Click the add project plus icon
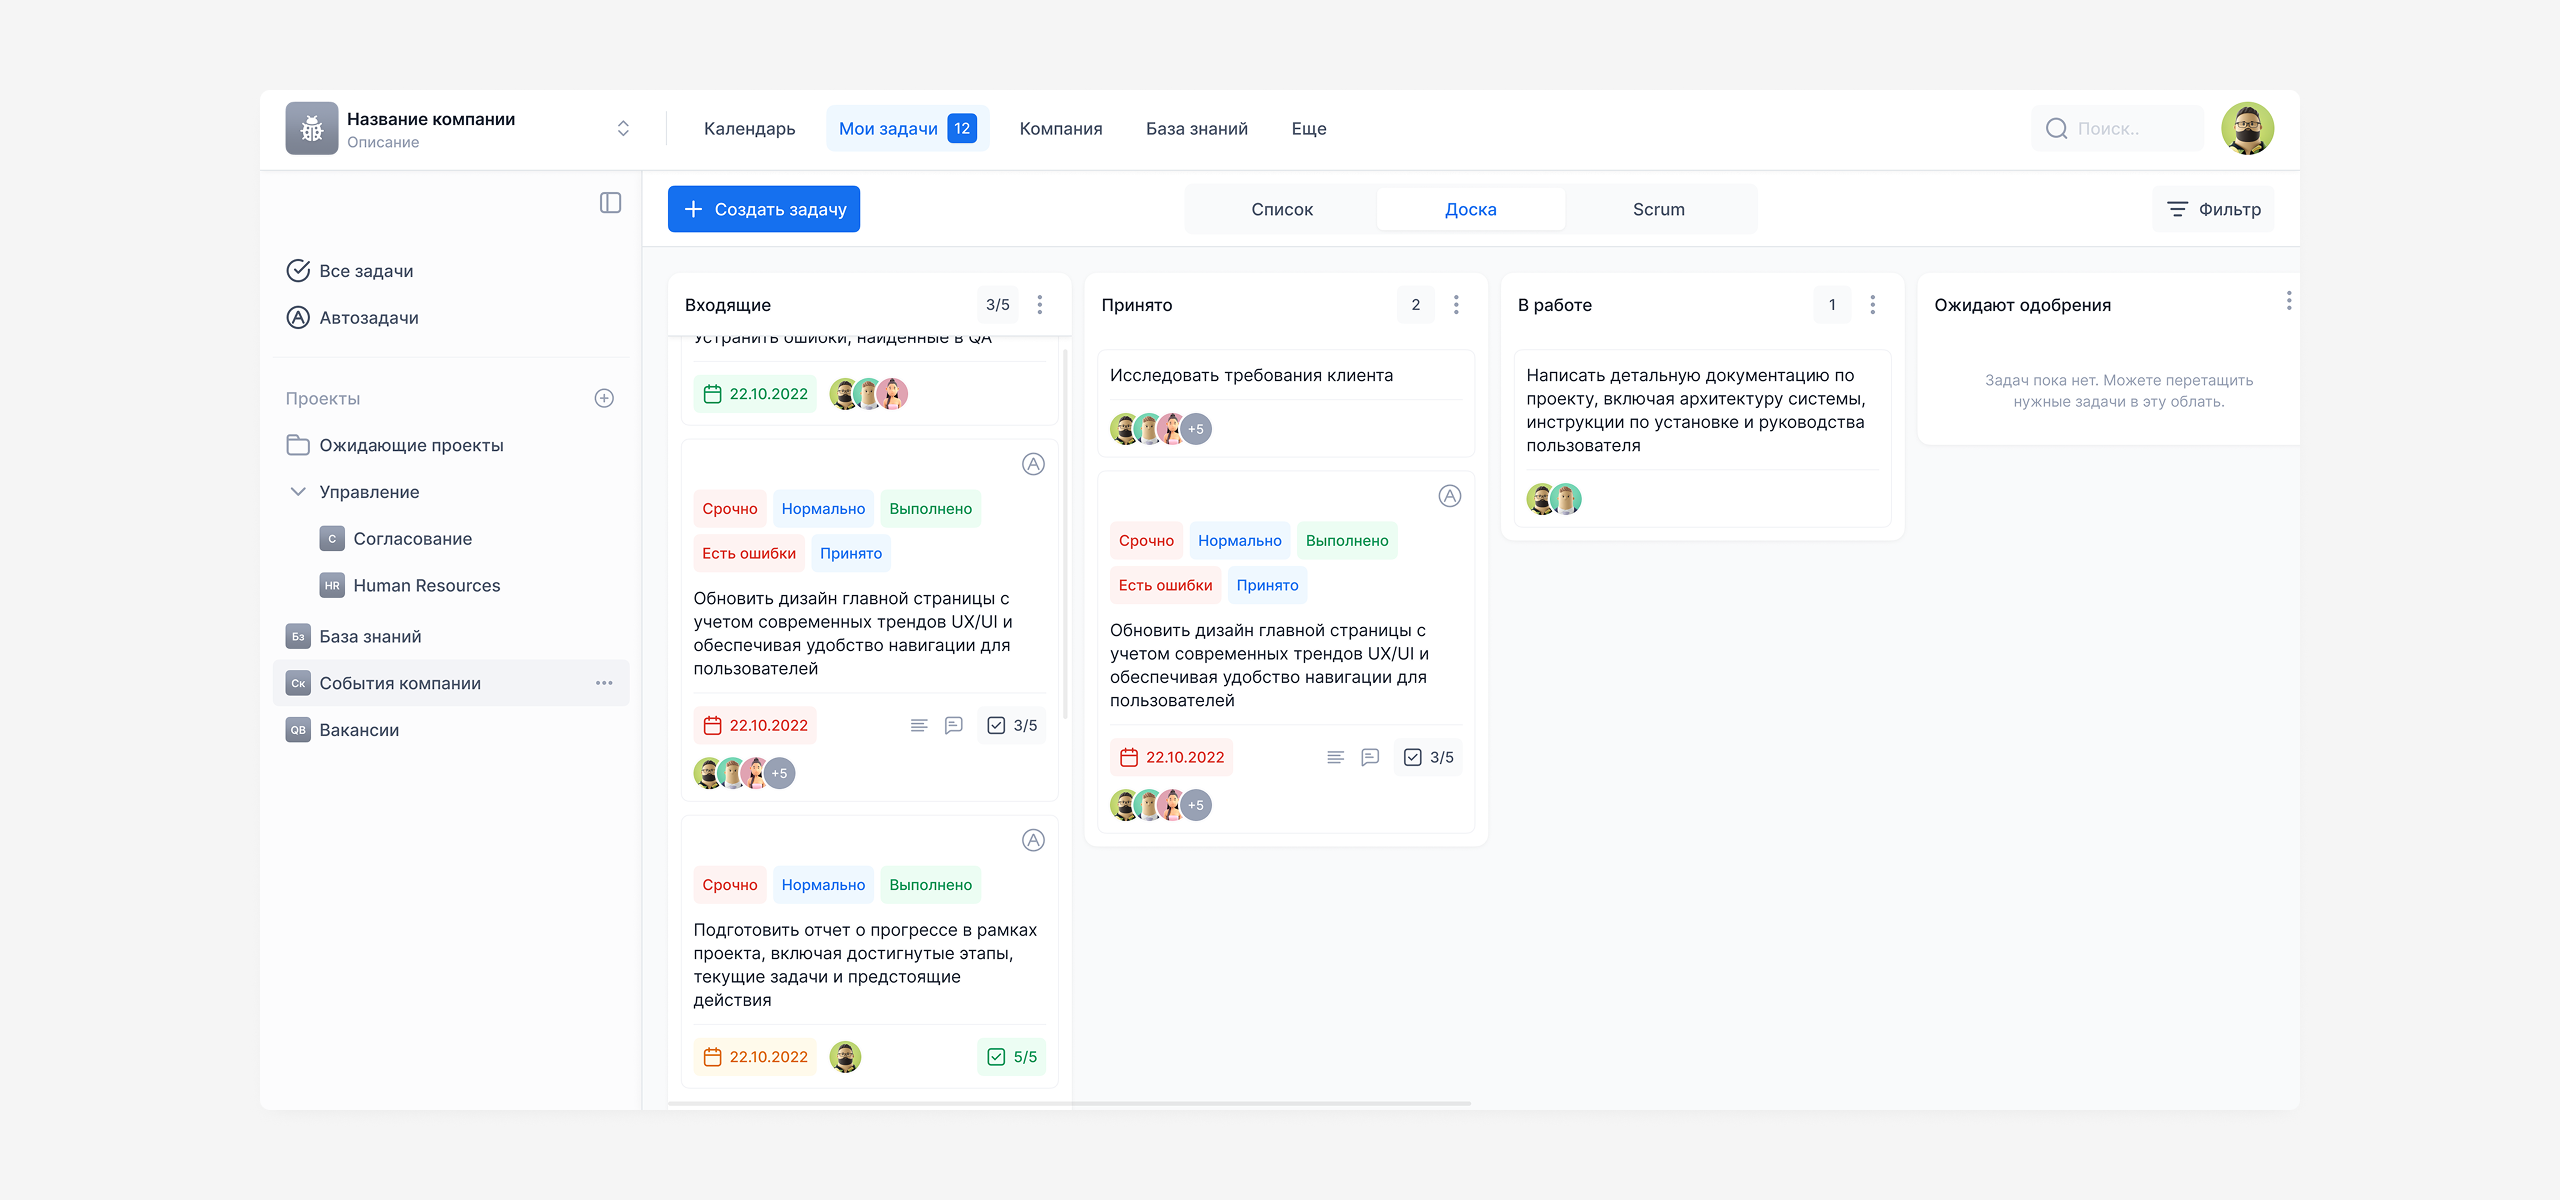 click(x=604, y=398)
